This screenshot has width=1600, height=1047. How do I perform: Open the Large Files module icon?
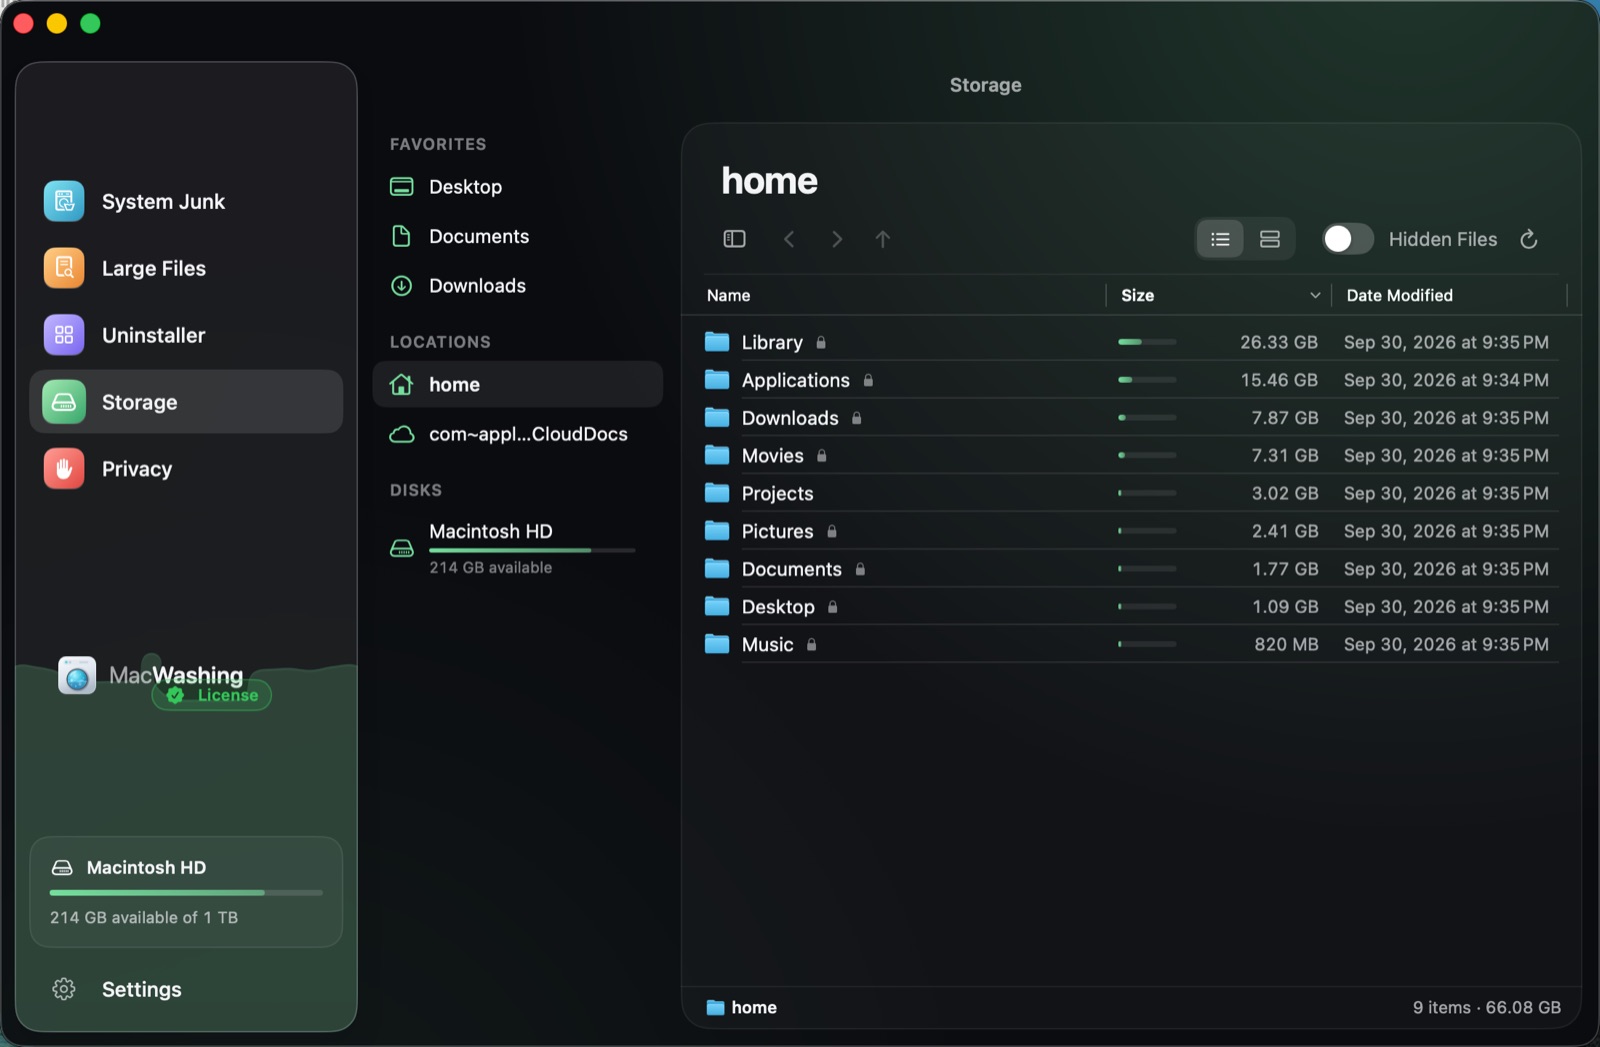[x=64, y=268]
